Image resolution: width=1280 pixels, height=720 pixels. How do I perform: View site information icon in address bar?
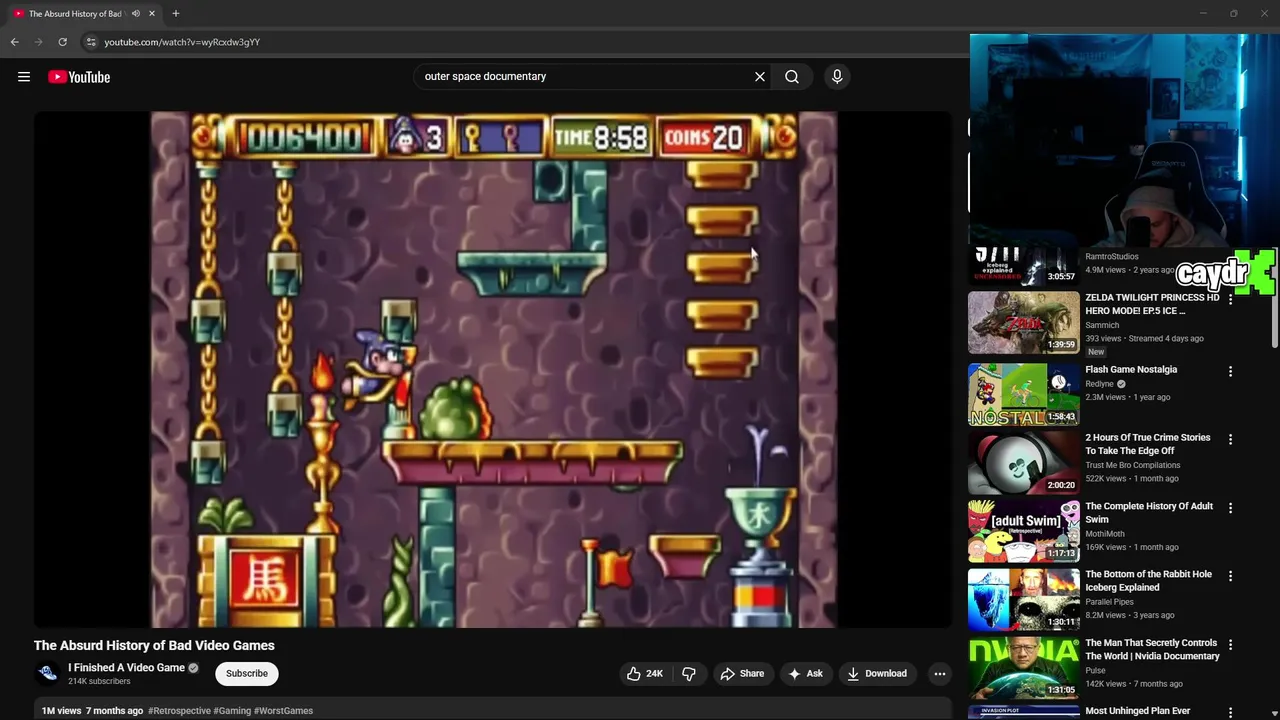tap(91, 42)
